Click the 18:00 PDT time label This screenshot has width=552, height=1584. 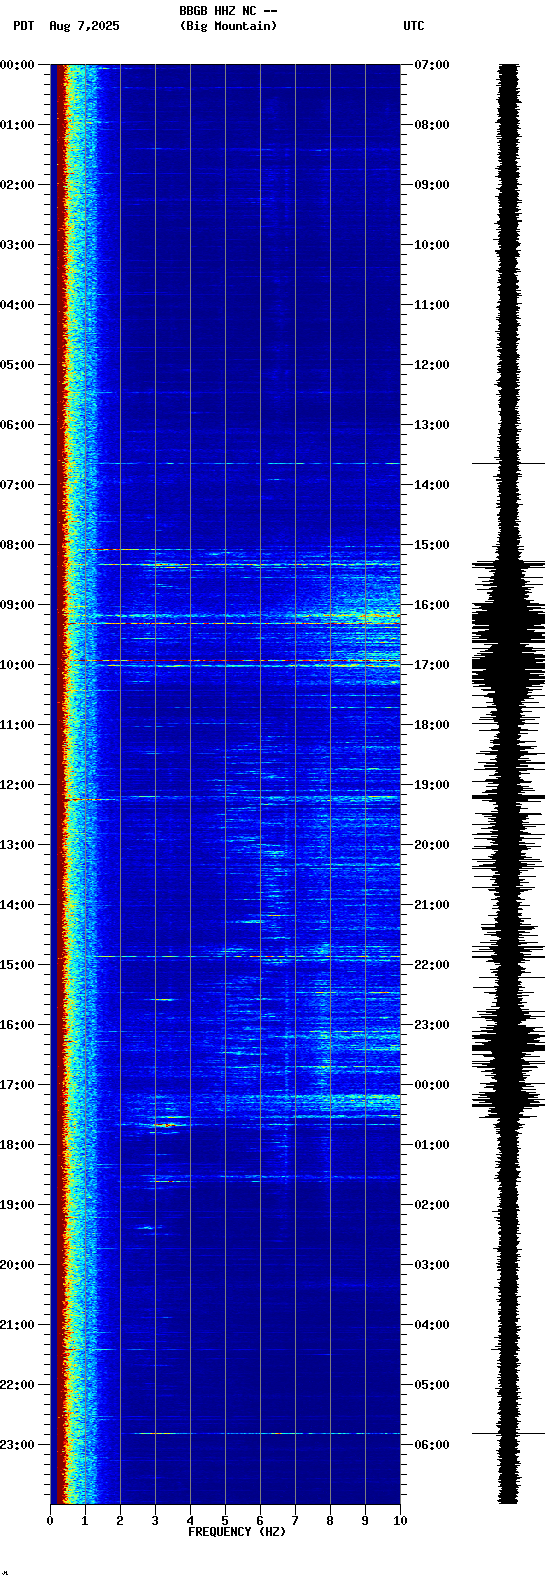(x=17, y=1145)
